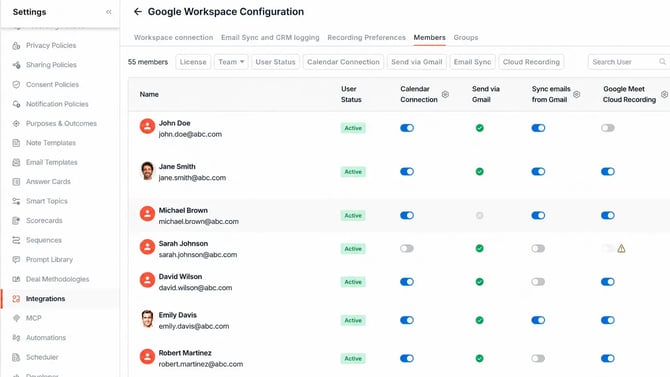Image resolution: width=670 pixels, height=377 pixels.
Task: Click the Privacy Policies lock icon
Action: click(16, 45)
